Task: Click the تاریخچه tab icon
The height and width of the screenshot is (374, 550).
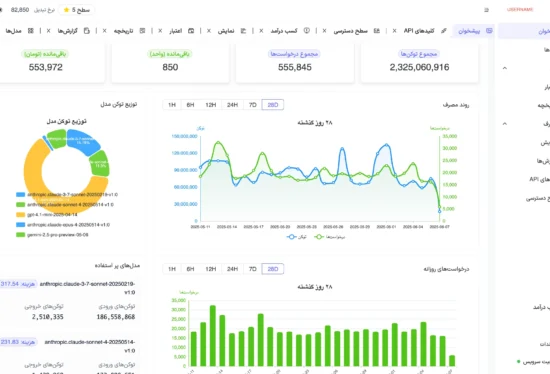Action: [x=142, y=31]
